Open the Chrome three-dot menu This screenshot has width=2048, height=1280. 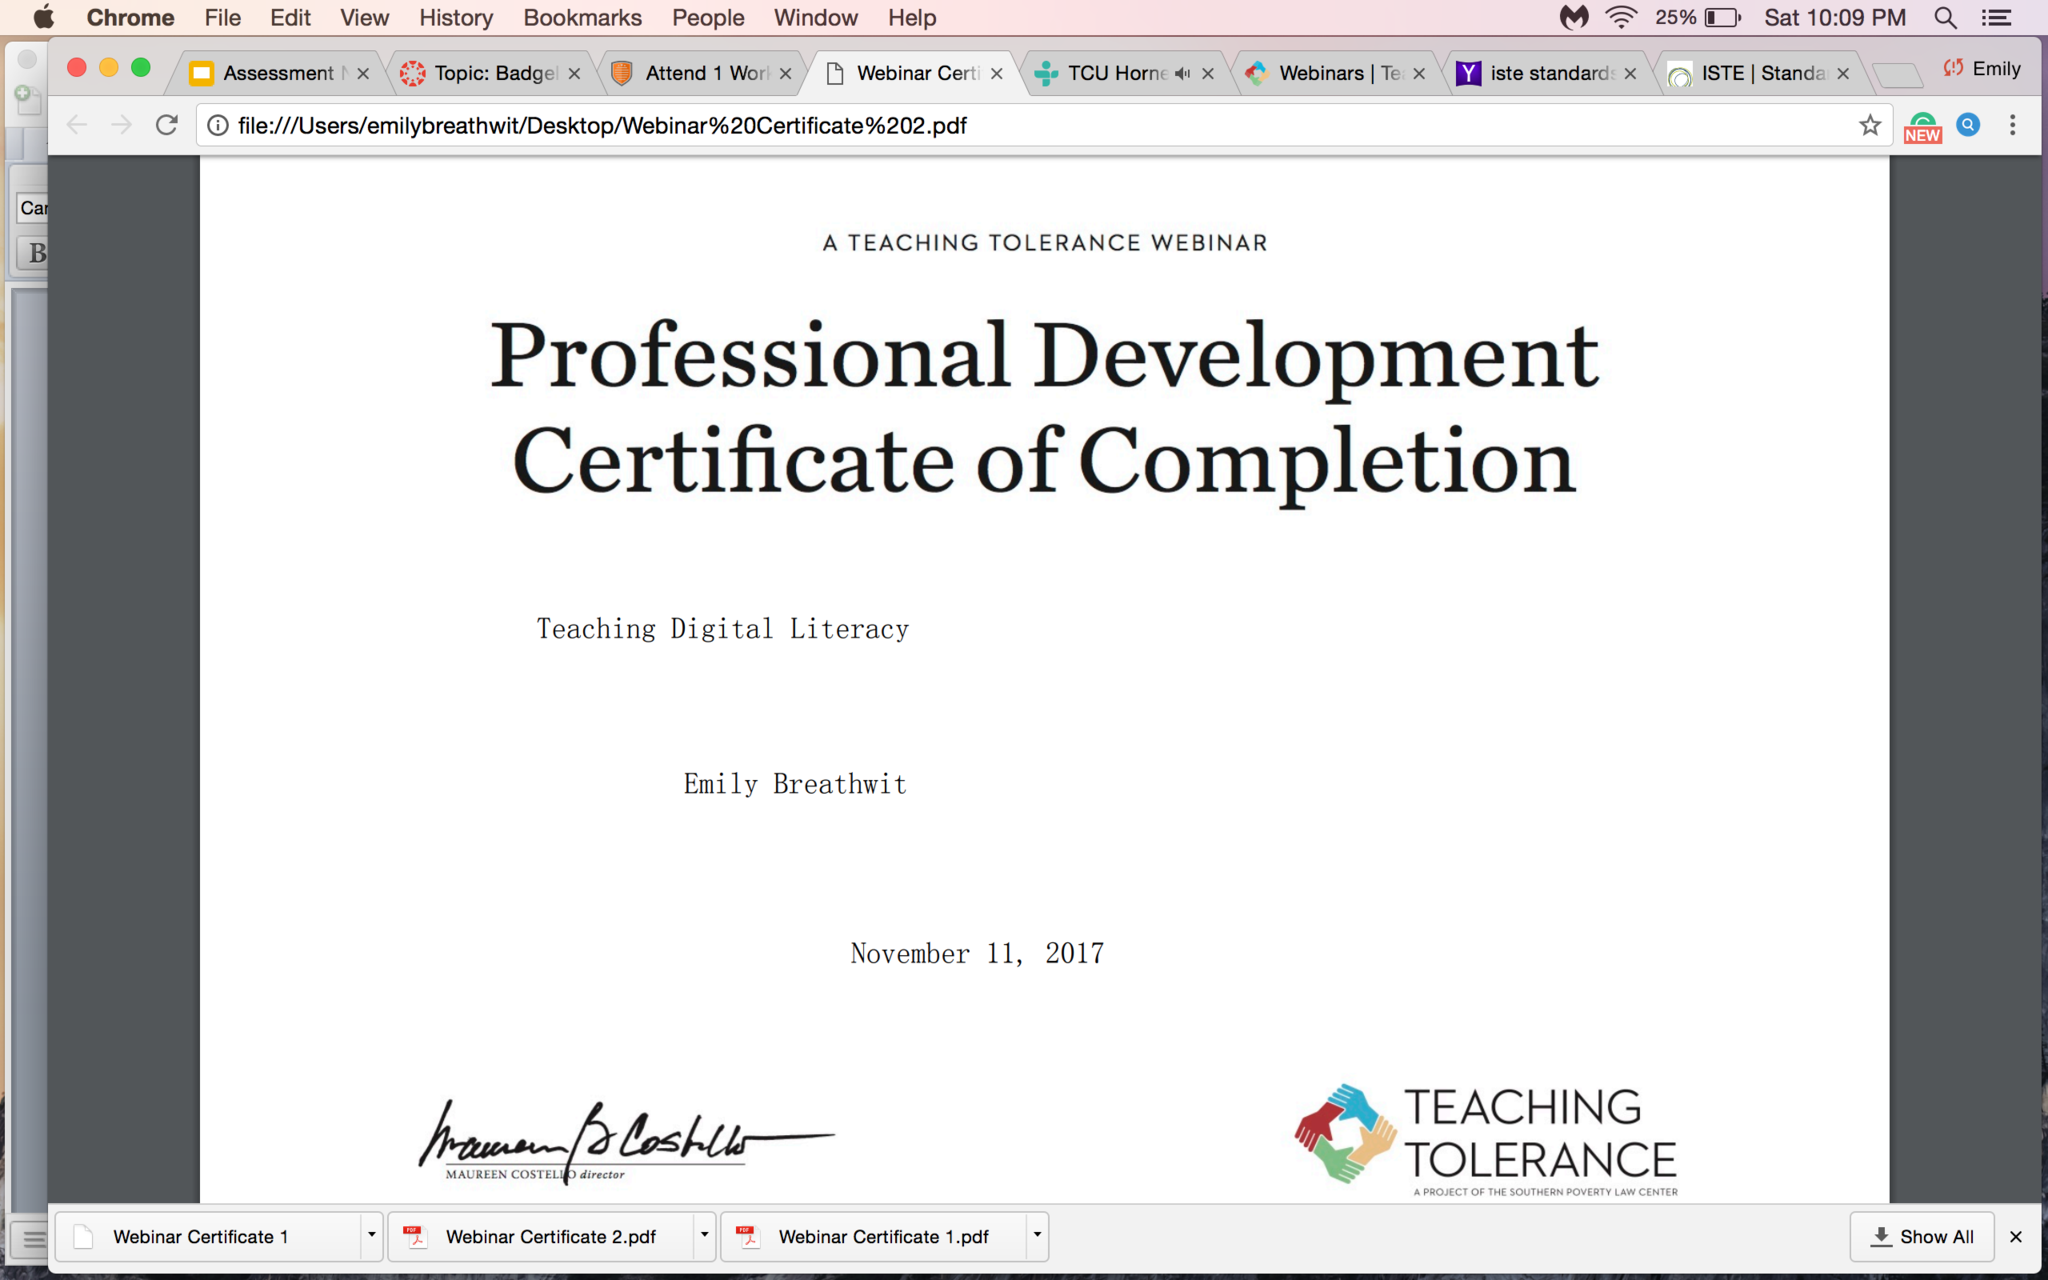coord(2012,125)
